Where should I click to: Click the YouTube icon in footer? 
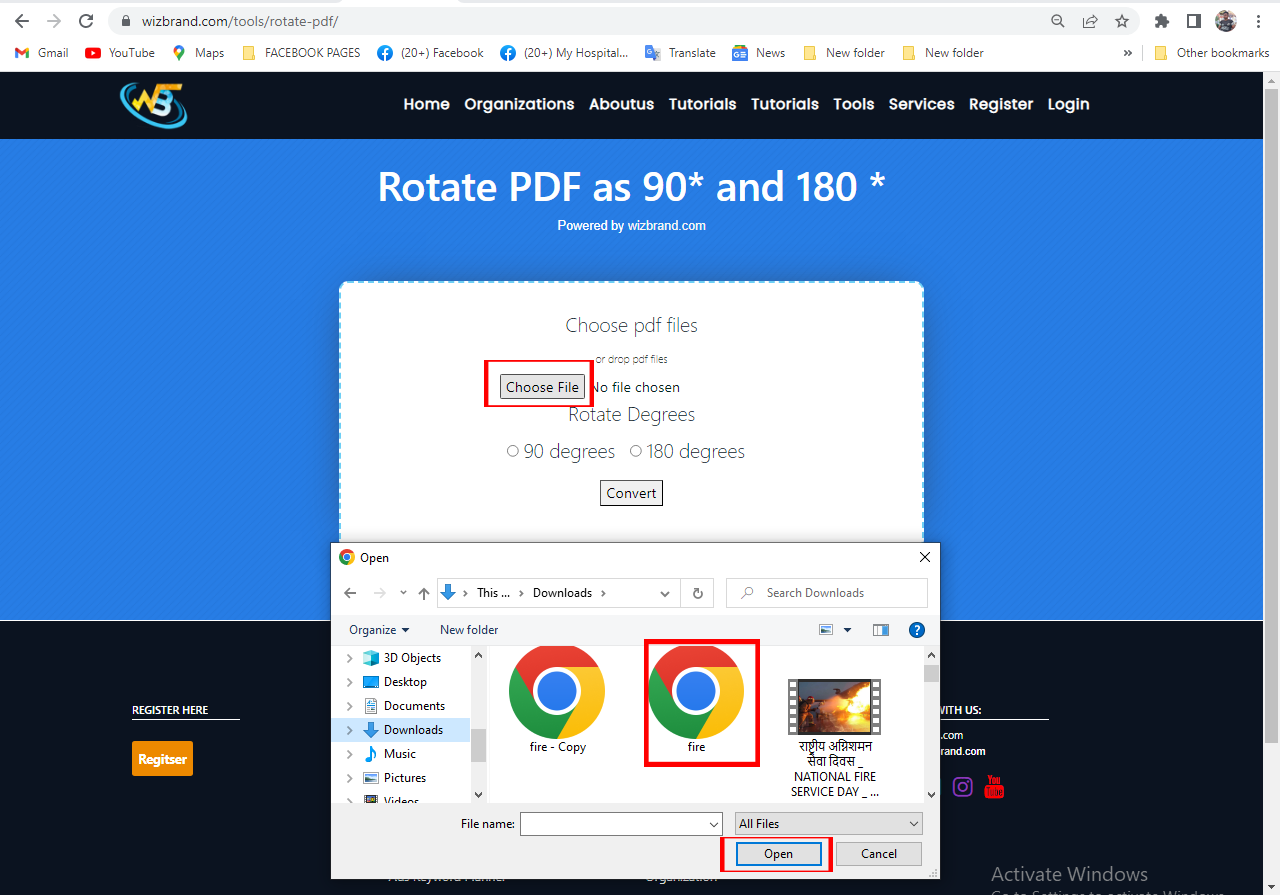[x=994, y=786]
